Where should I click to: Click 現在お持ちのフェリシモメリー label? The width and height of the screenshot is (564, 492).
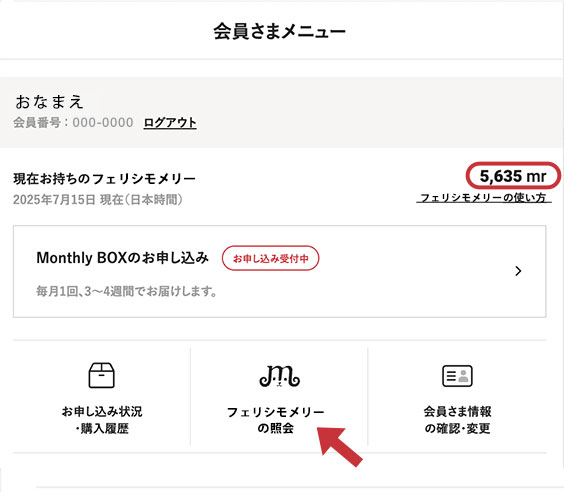(x=104, y=179)
